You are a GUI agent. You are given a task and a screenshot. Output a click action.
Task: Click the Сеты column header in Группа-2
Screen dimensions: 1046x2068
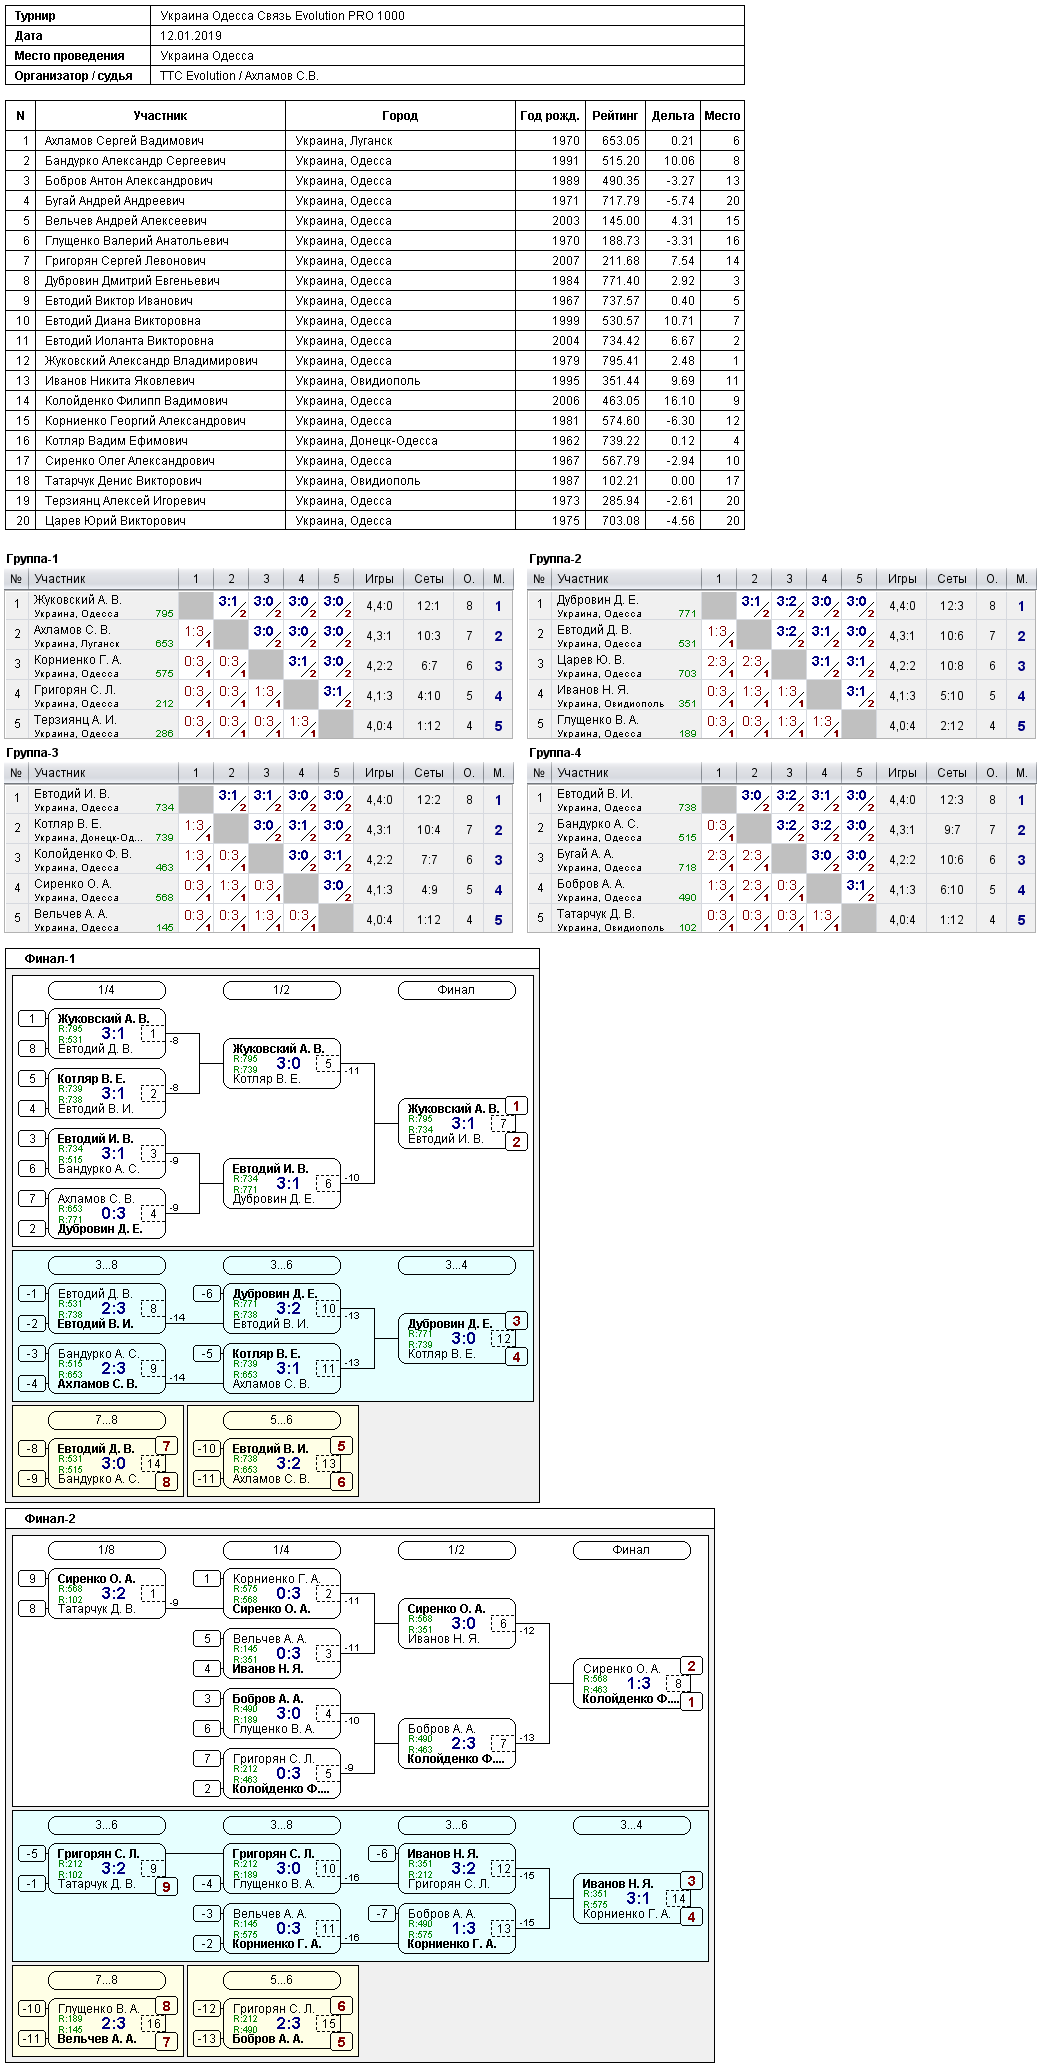pos(952,579)
